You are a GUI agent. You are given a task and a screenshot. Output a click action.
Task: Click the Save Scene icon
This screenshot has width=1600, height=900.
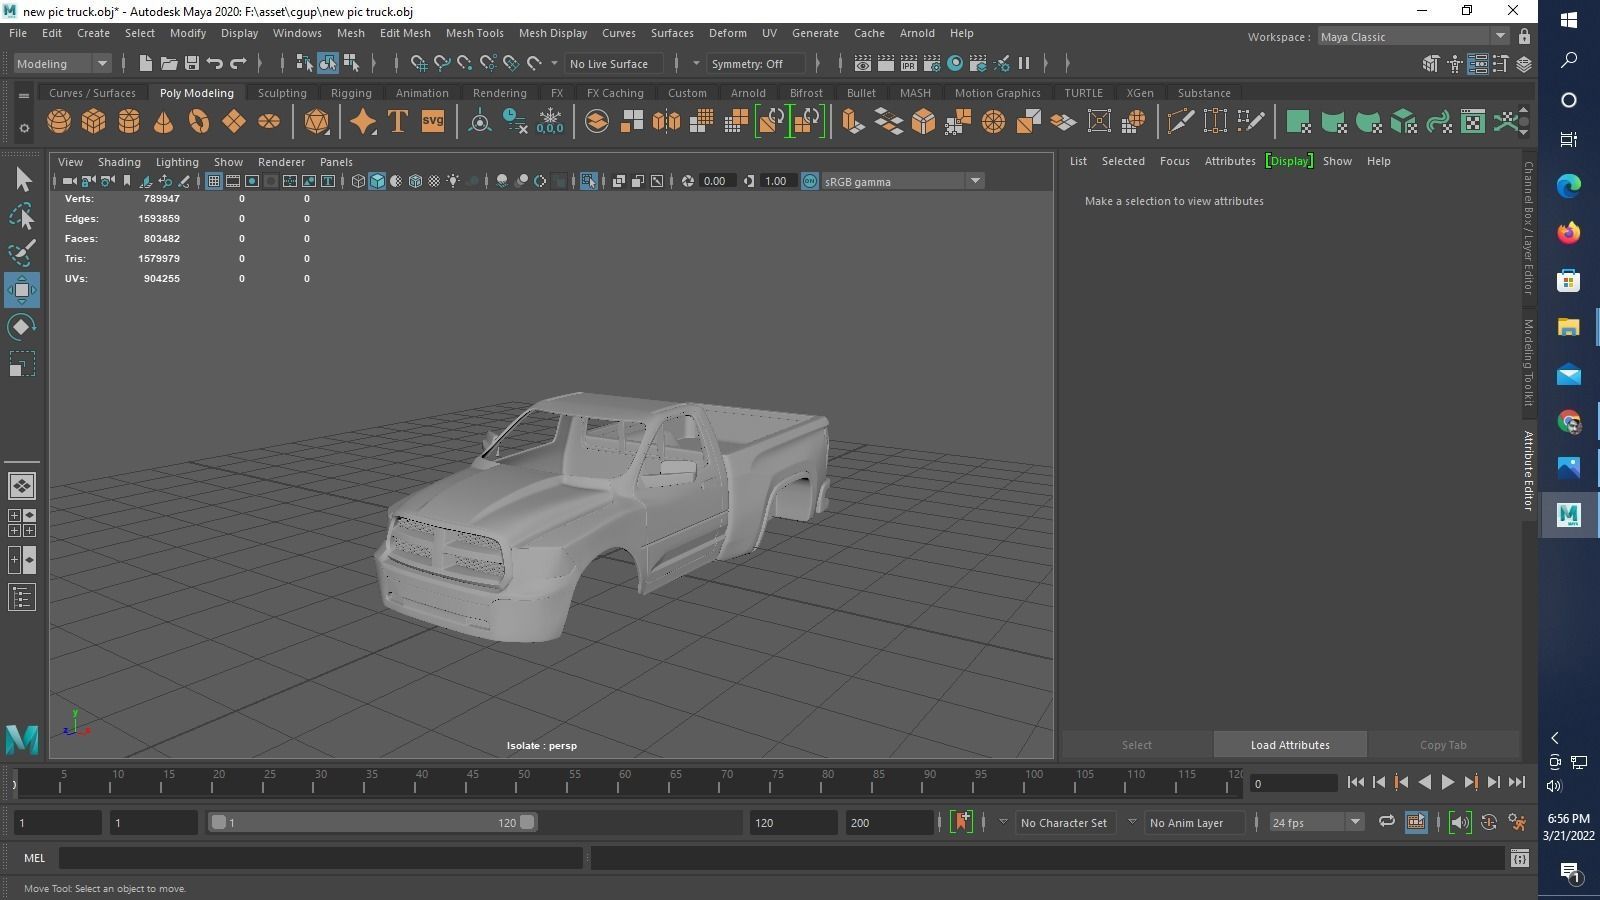(x=191, y=64)
